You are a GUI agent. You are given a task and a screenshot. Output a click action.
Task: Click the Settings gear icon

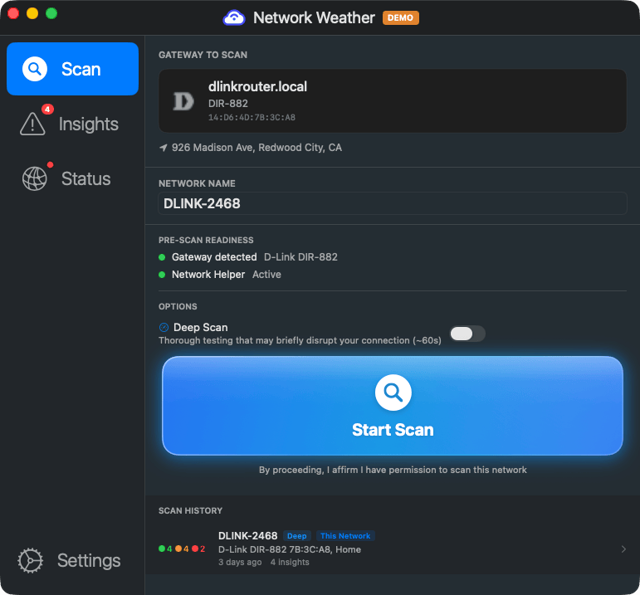click(x=30, y=560)
